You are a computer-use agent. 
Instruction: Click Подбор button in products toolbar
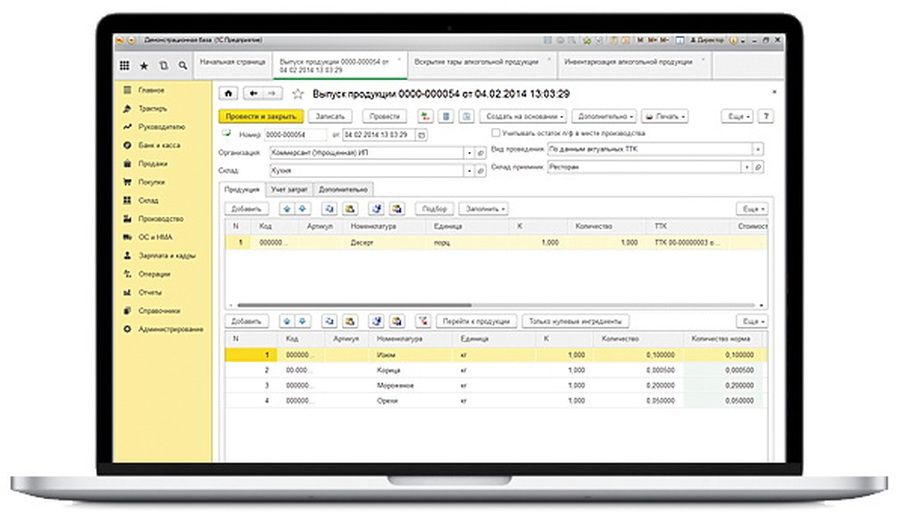pyautogui.click(x=435, y=209)
